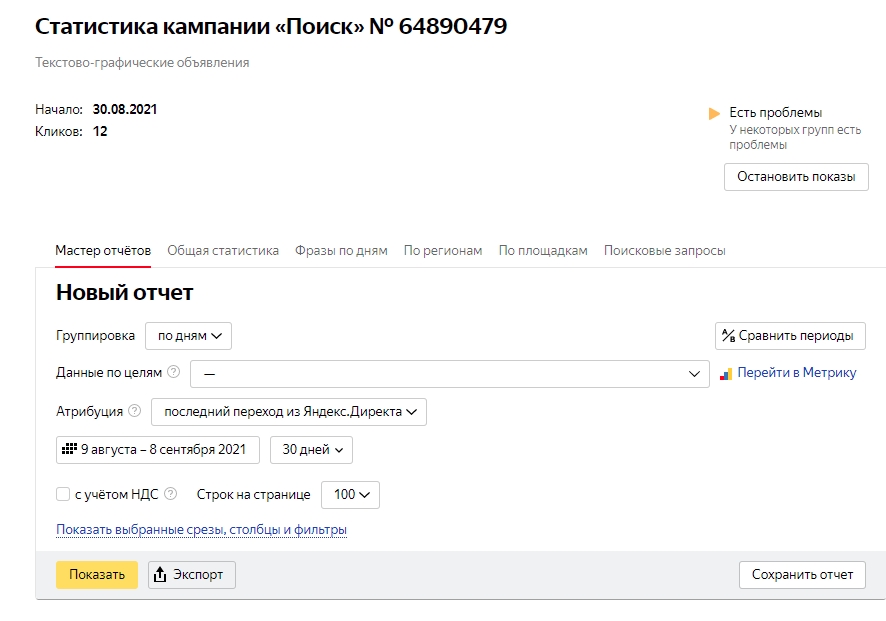Click help icon next to Данные по целям
The image size is (886, 621).
(173, 372)
